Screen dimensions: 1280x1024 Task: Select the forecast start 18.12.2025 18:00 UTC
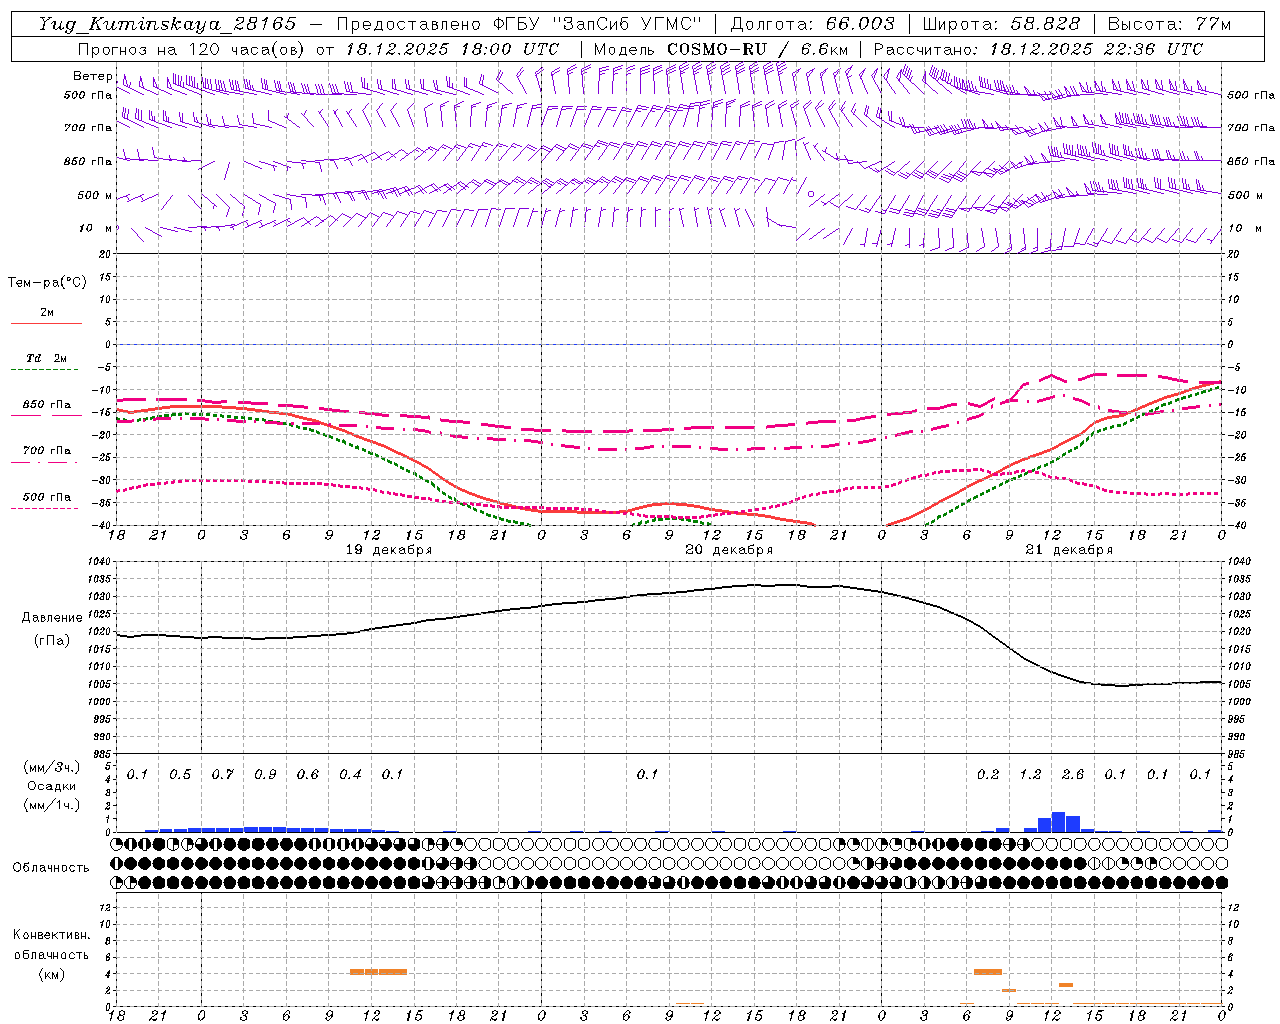[x=452, y=49]
